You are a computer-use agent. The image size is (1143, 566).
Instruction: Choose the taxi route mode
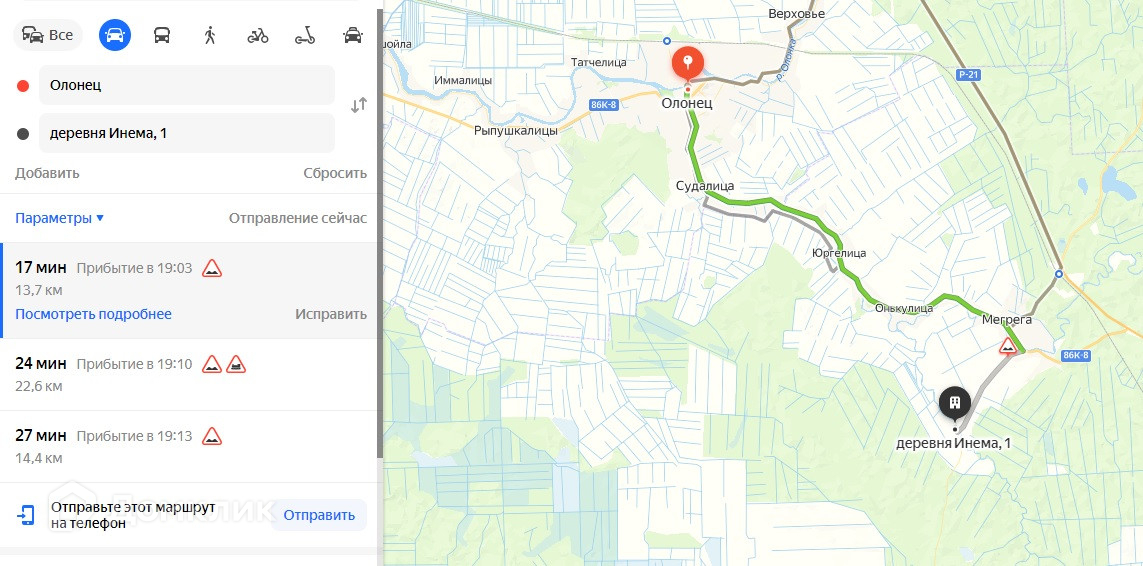[x=353, y=35]
